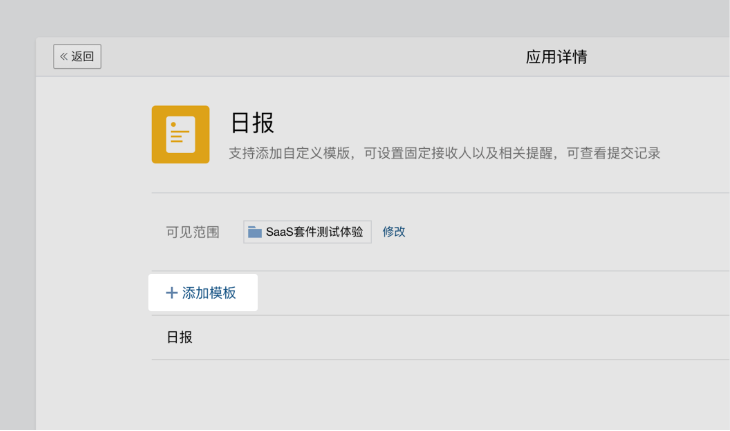Click the yellow 日报 app icon

coord(181,135)
